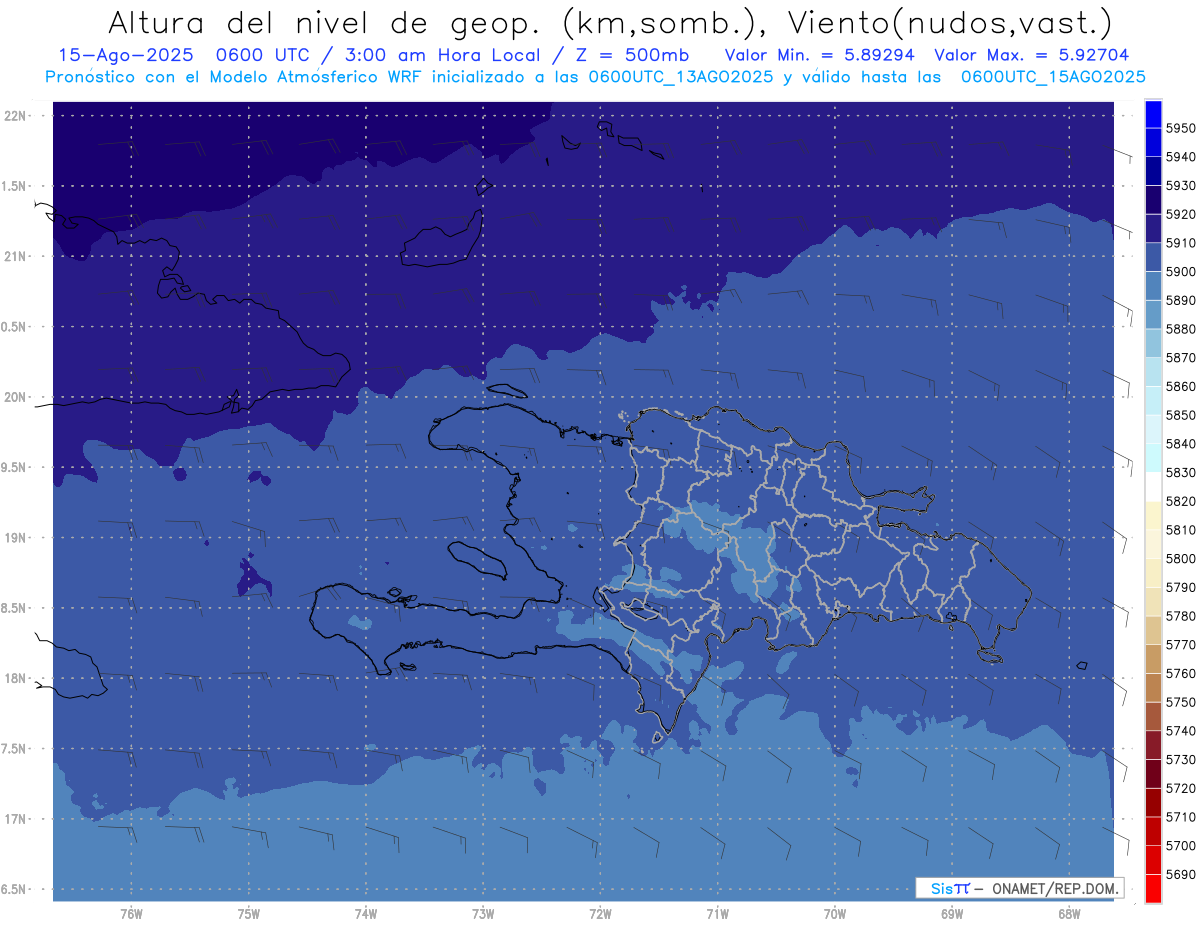The height and width of the screenshot is (927, 1200).
Task: Click the '5950' colorbar value
Action: [1180, 128]
